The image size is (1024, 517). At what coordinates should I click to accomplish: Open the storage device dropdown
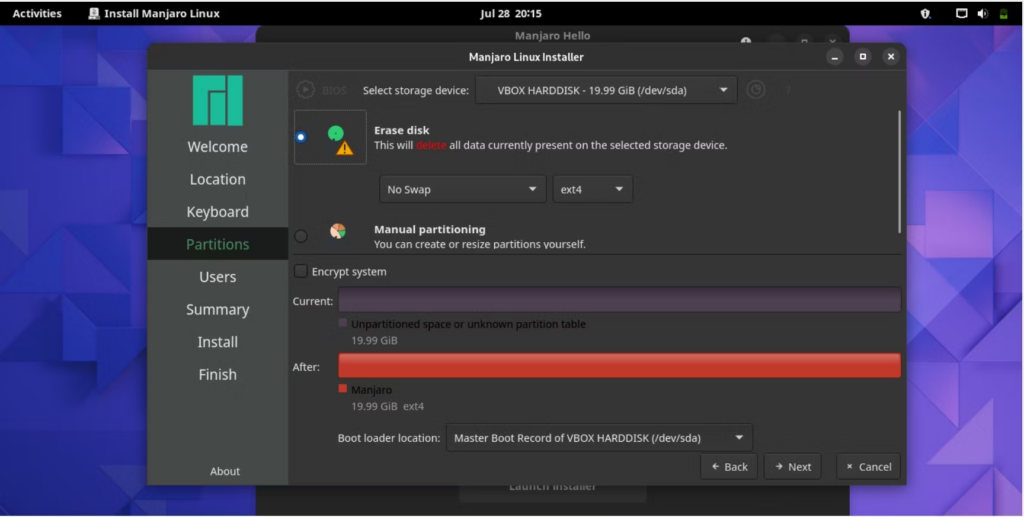click(607, 90)
